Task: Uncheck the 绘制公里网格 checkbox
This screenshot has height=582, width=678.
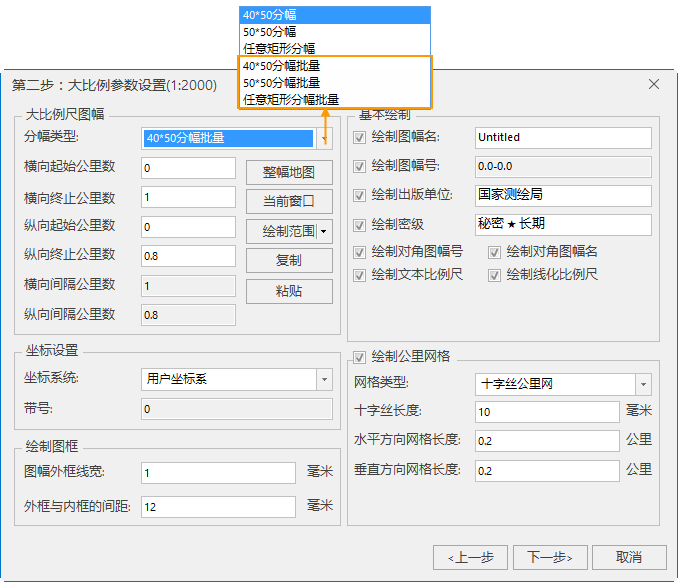Action: point(360,357)
